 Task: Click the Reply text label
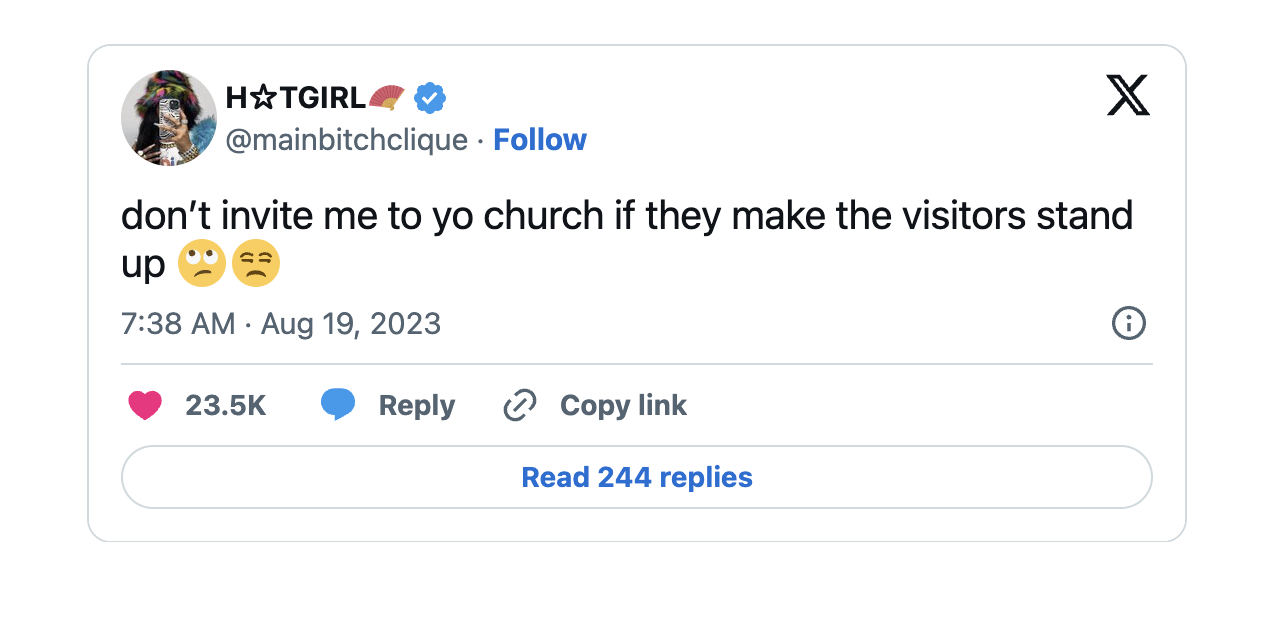point(416,405)
